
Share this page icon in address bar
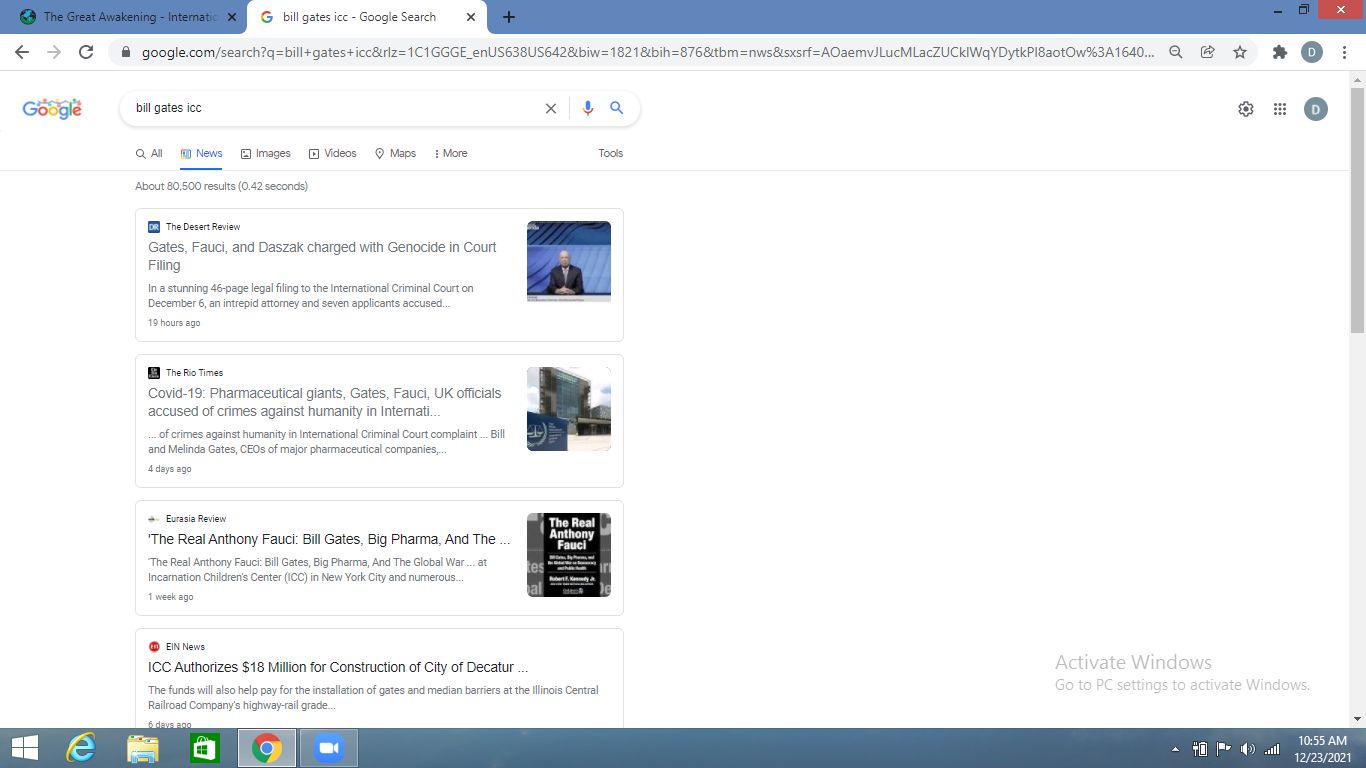tap(1208, 52)
